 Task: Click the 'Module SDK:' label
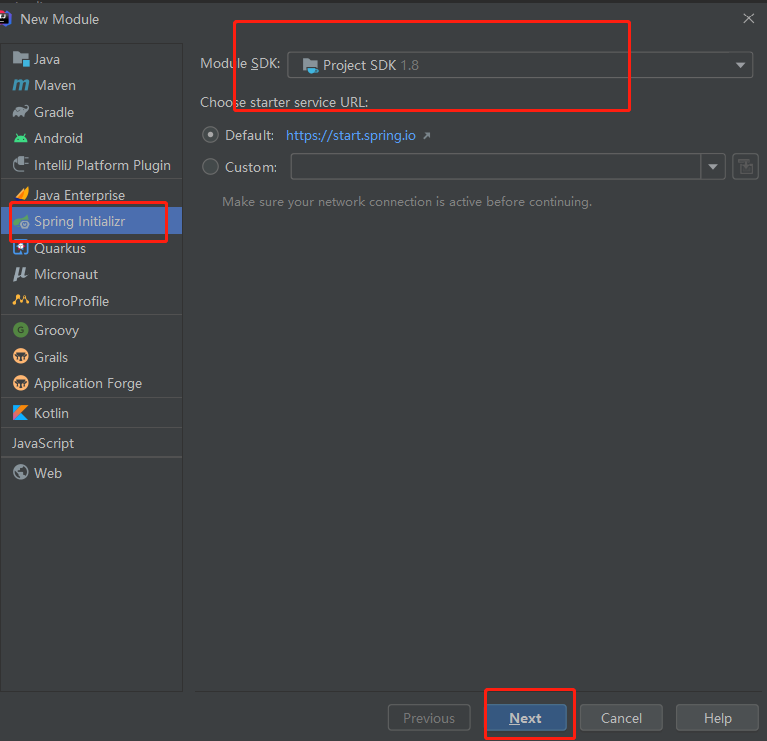pyautogui.click(x=240, y=64)
